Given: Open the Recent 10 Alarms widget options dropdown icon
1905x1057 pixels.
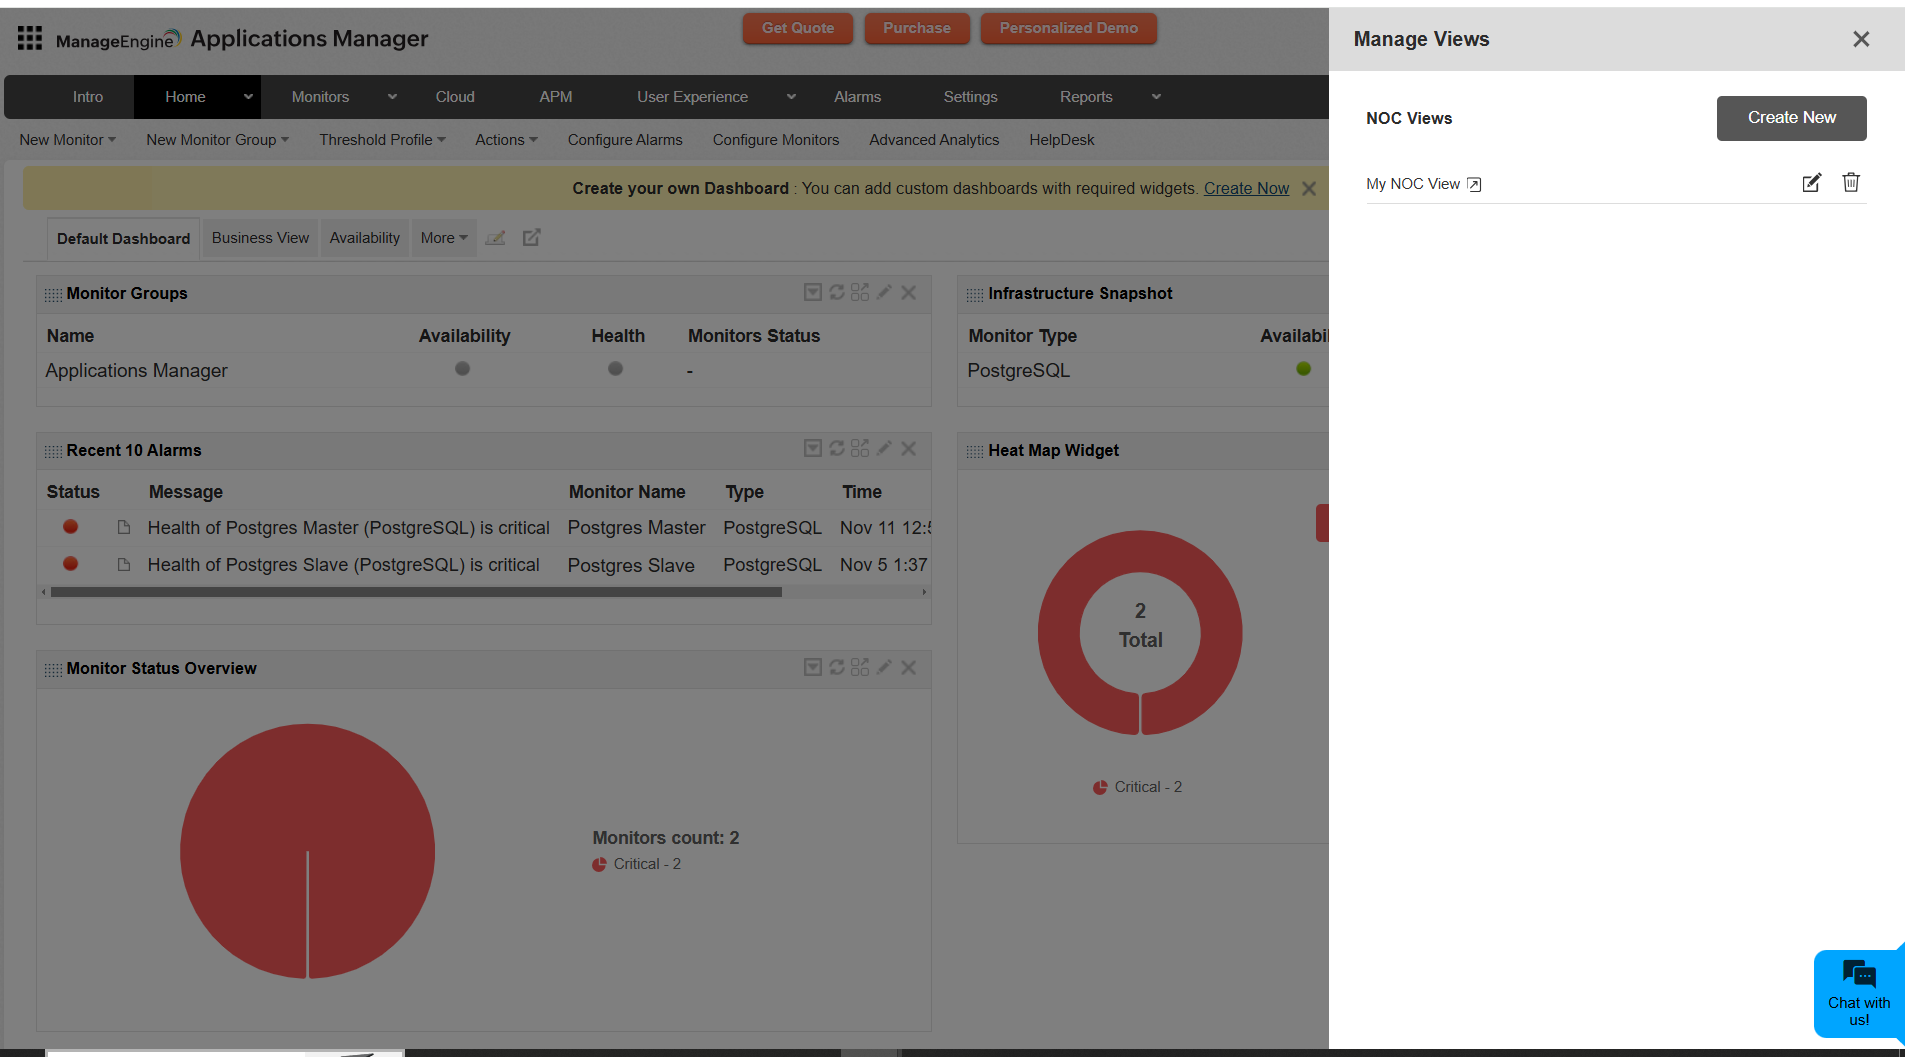Looking at the screenshot, I should point(813,448).
